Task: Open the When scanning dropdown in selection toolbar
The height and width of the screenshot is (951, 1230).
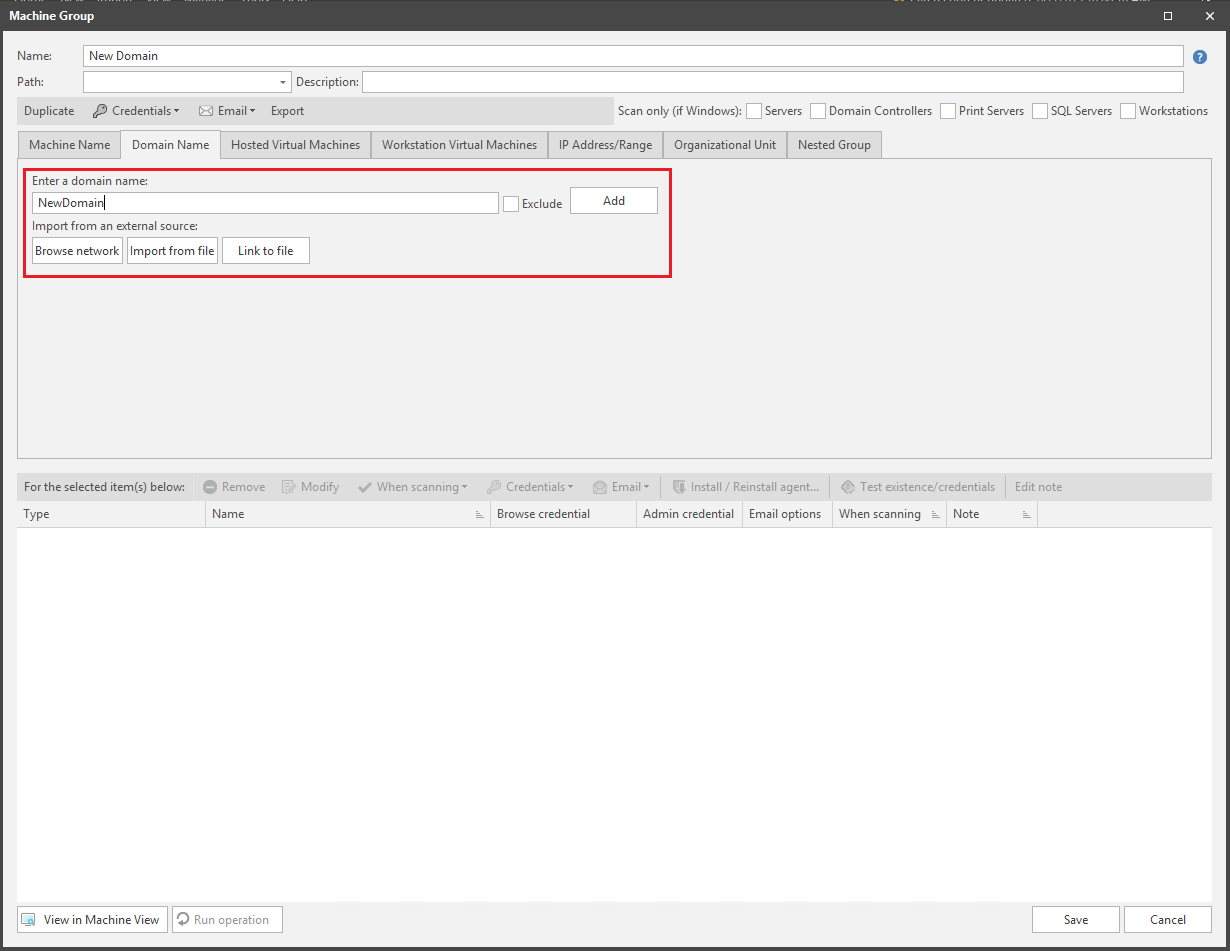Action: click(x=412, y=487)
